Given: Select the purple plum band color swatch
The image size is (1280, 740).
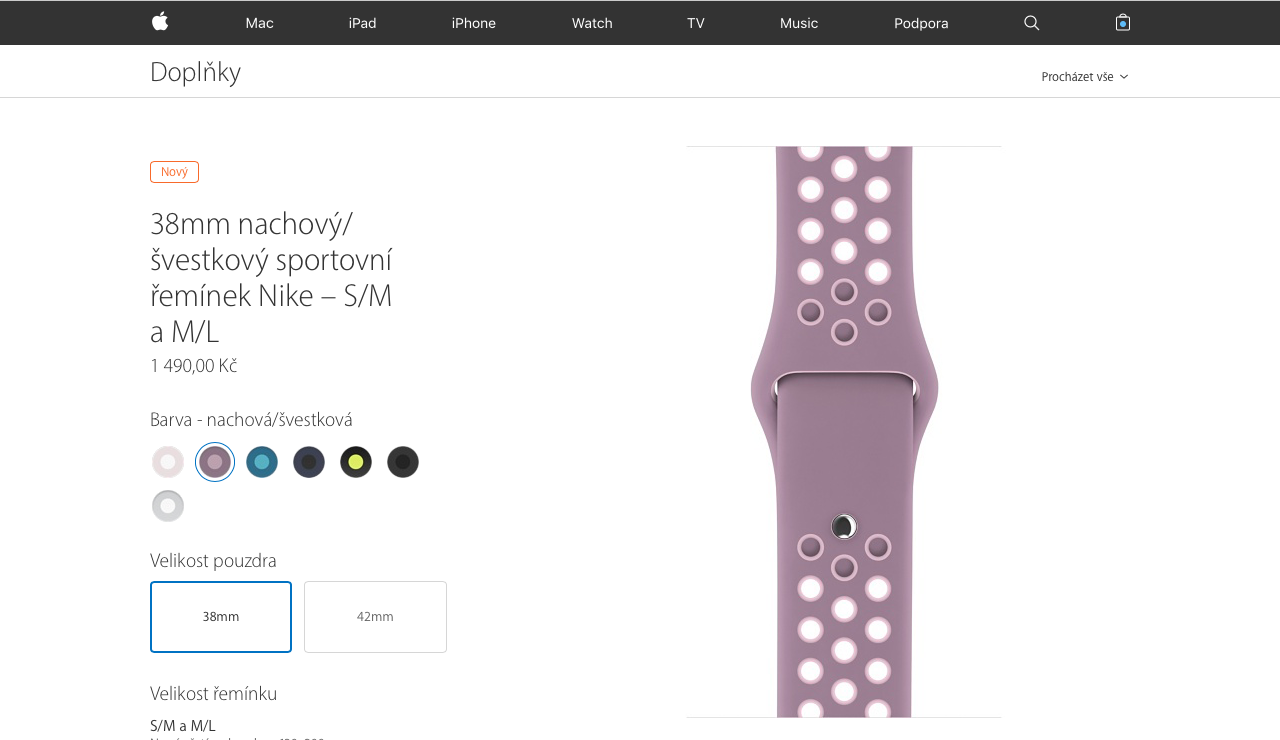Looking at the screenshot, I should tap(215, 462).
